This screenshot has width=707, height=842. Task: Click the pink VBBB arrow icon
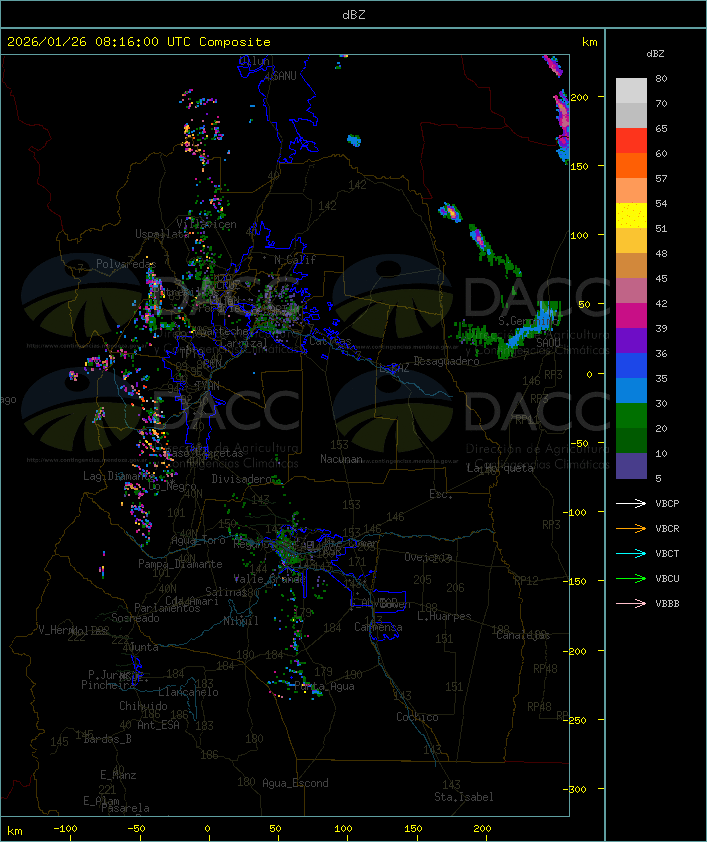click(x=632, y=603)
